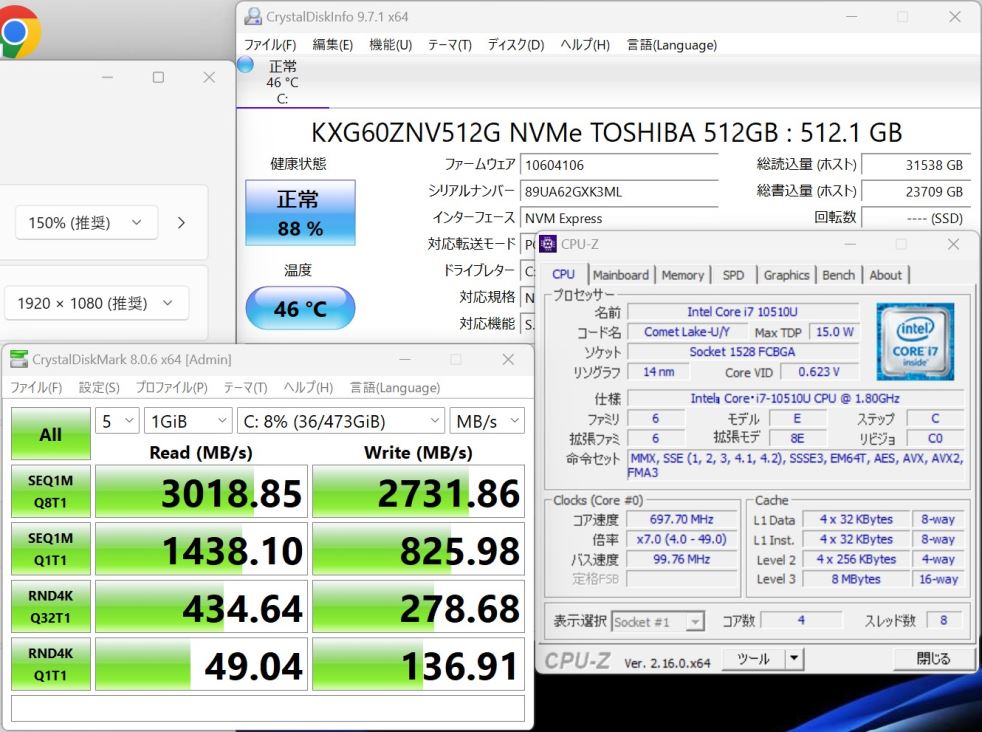This screenshot has width=982, height=732.
Task: Click the empty comment box in CrystalDiskMark
Action: click(268, 708)
